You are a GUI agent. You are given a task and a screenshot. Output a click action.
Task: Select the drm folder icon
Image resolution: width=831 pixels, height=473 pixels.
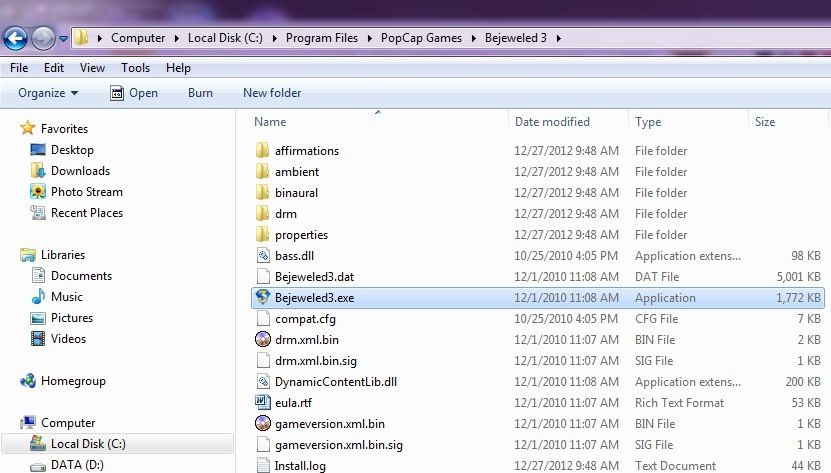pos(262,213)
